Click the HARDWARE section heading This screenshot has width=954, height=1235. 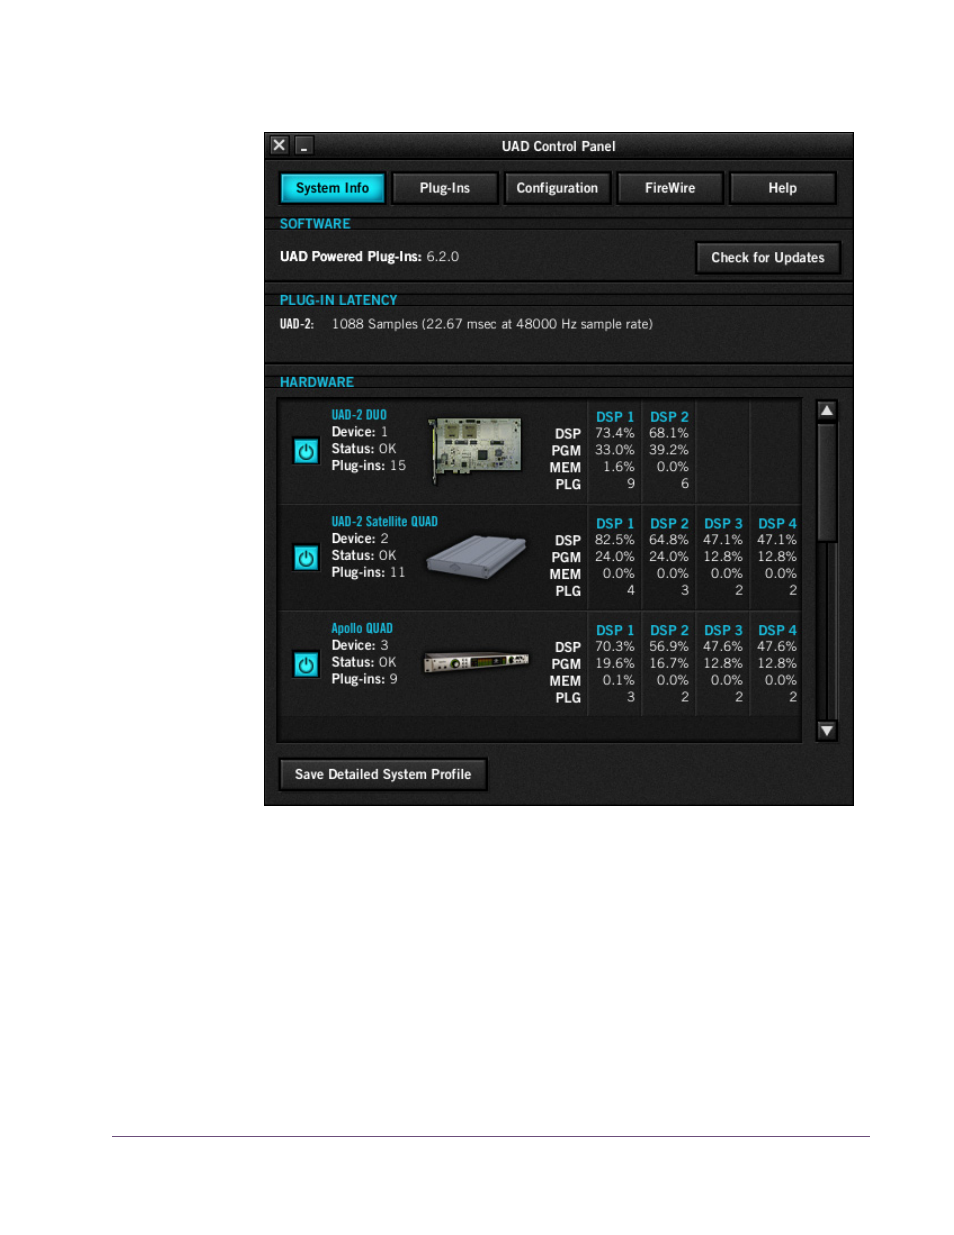click(x=317, y=382)
